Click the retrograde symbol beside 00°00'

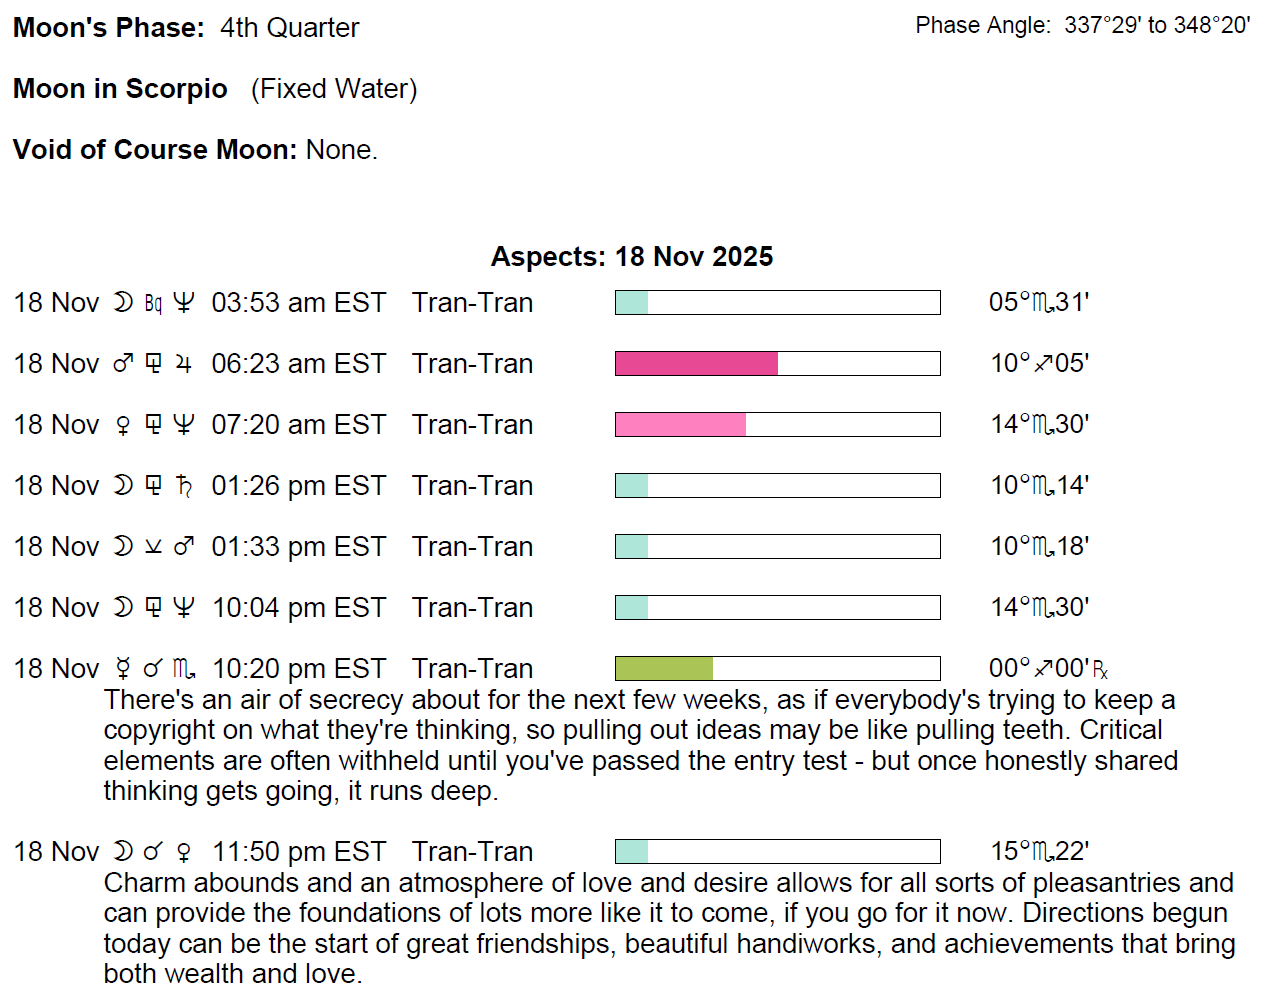pyautogui.click(x=1100, y=670)
